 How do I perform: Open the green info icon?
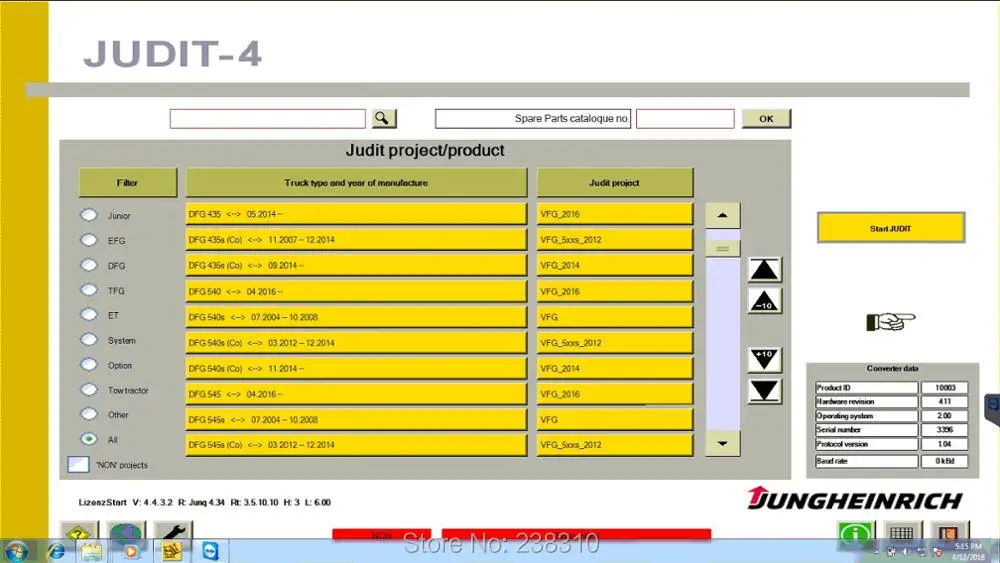tap(855, 532)
